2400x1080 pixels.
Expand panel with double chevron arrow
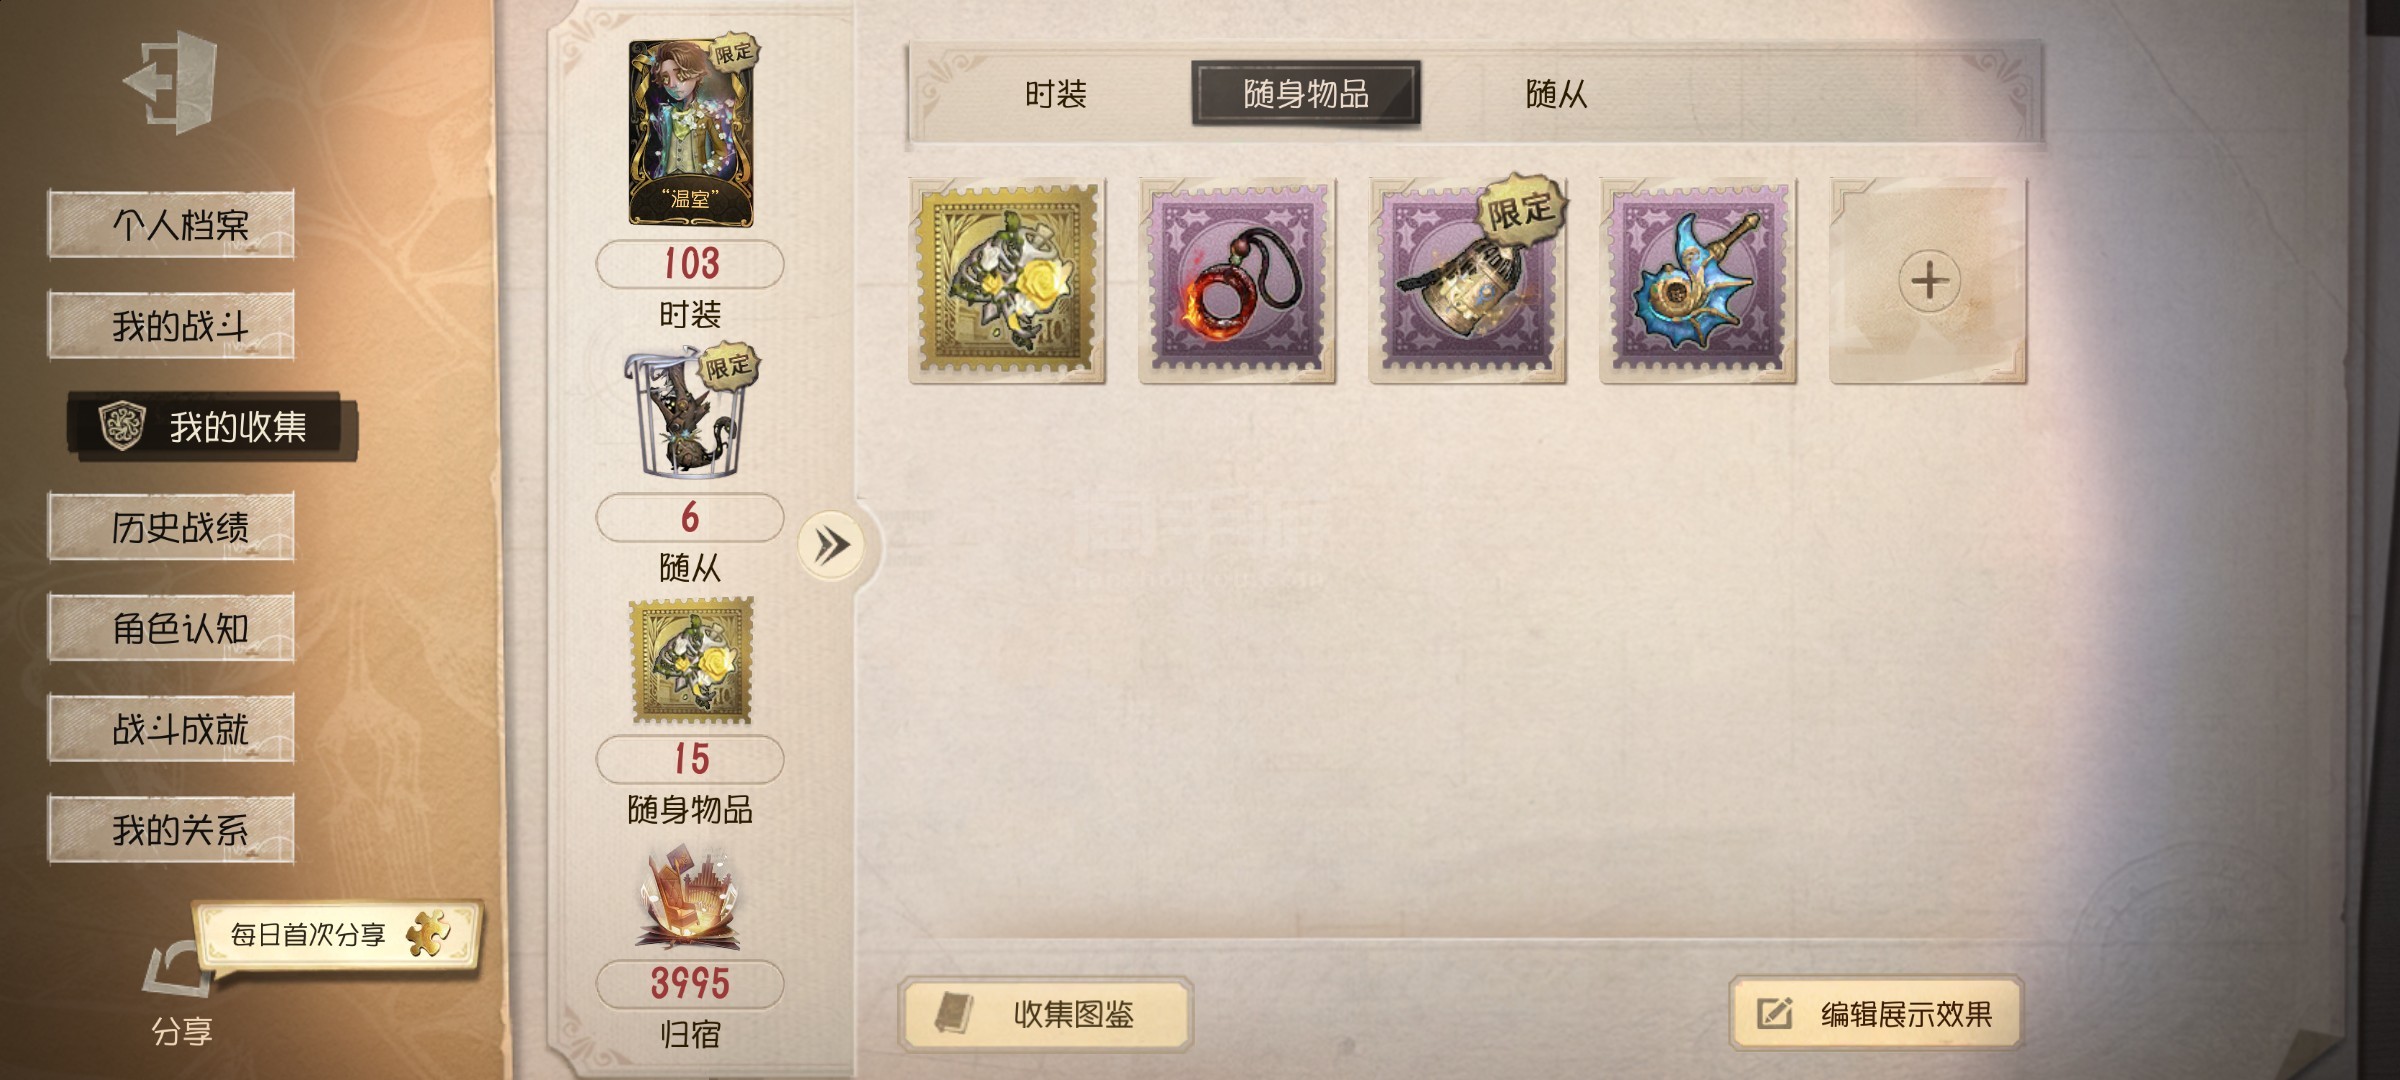831,546
